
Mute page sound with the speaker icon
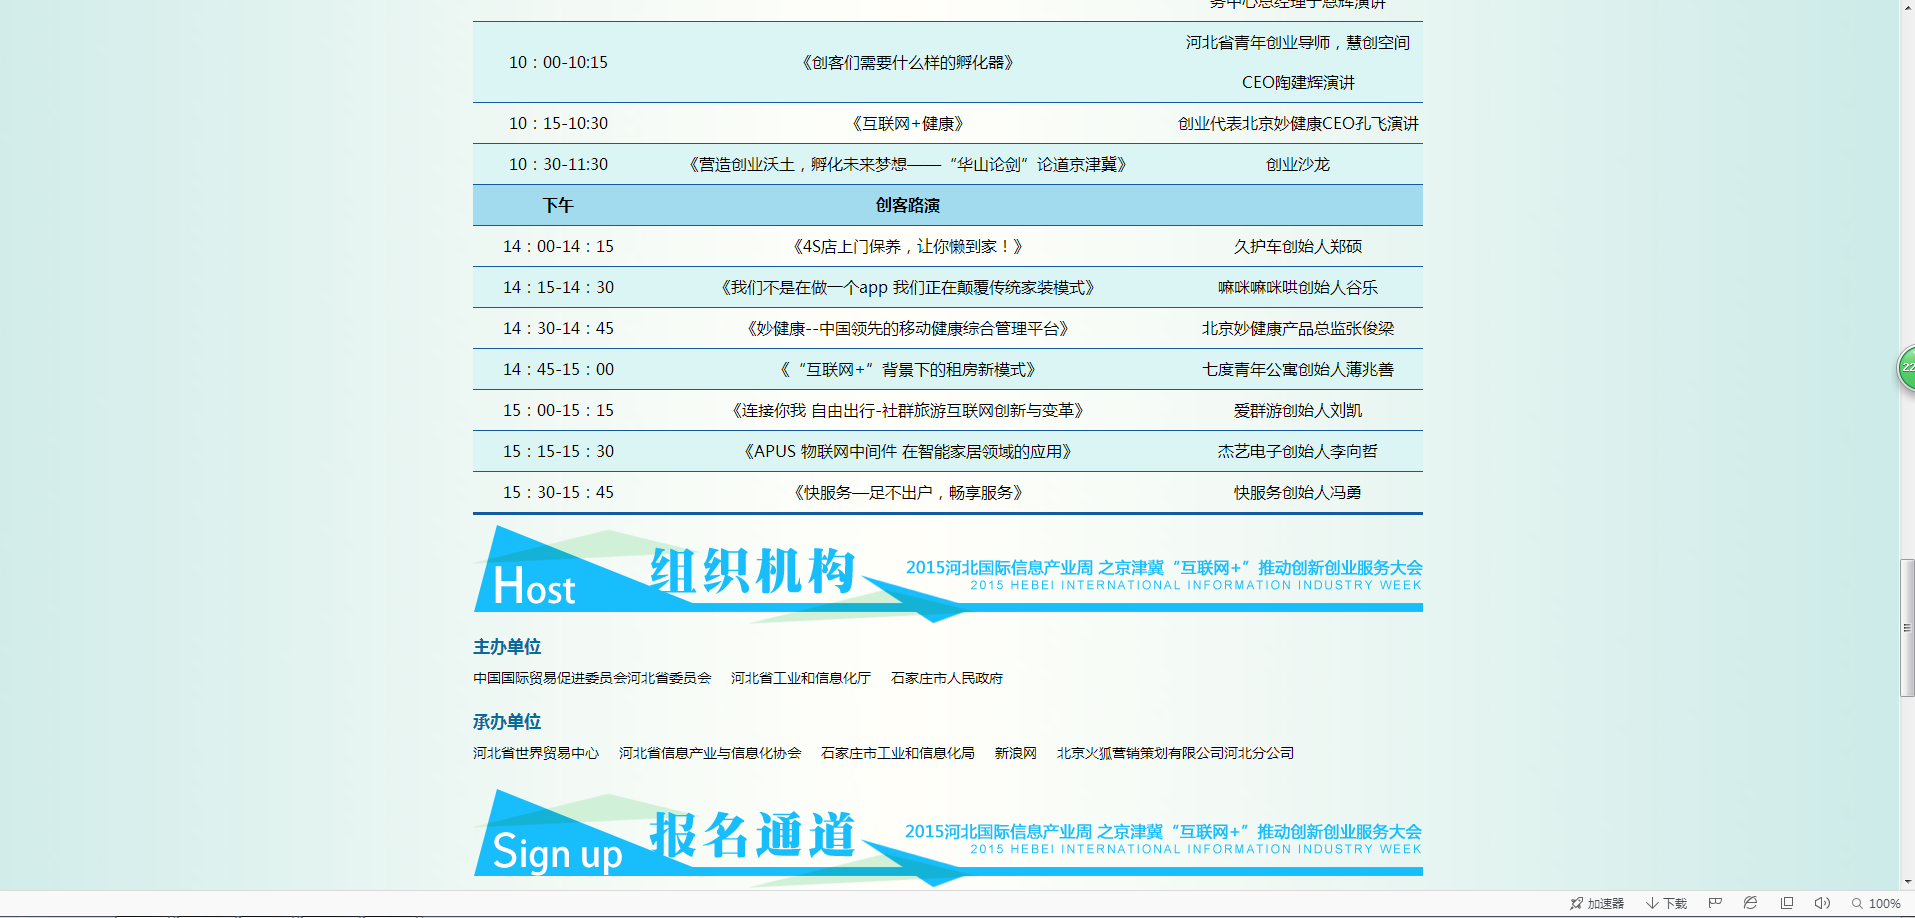click(1822, 903)
